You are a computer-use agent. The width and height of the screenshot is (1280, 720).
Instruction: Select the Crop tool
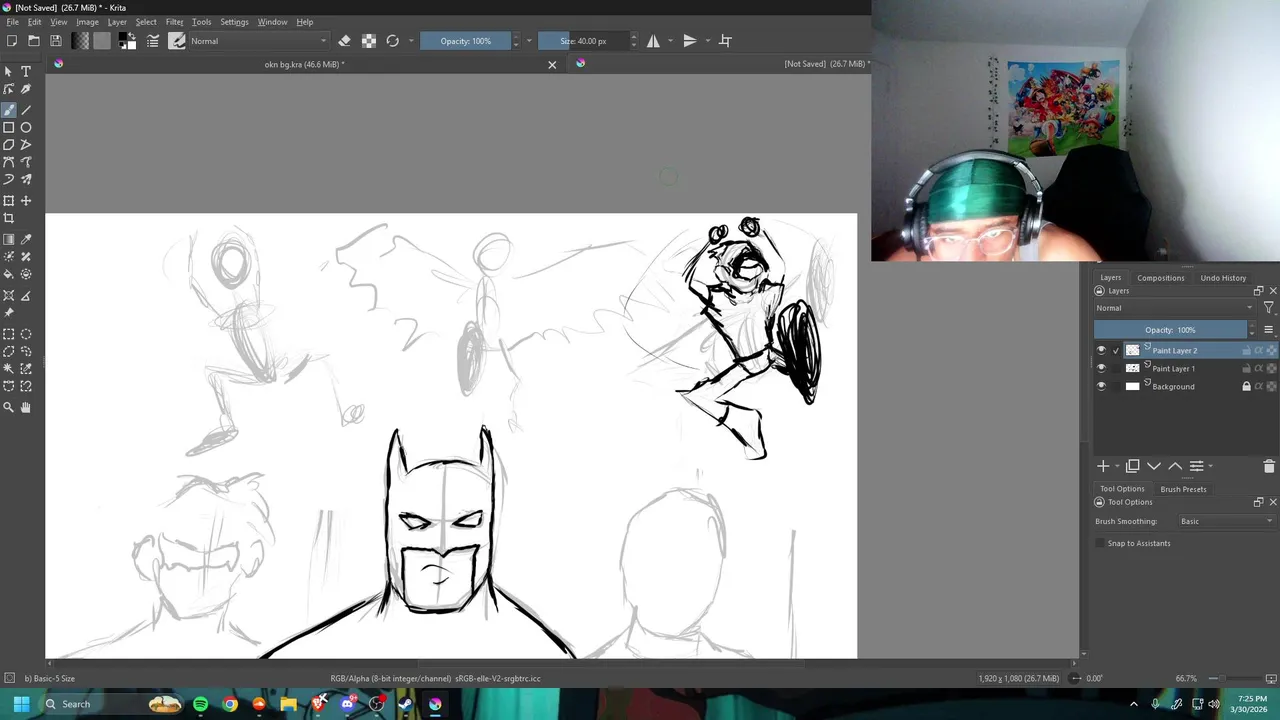pos(9,218)
